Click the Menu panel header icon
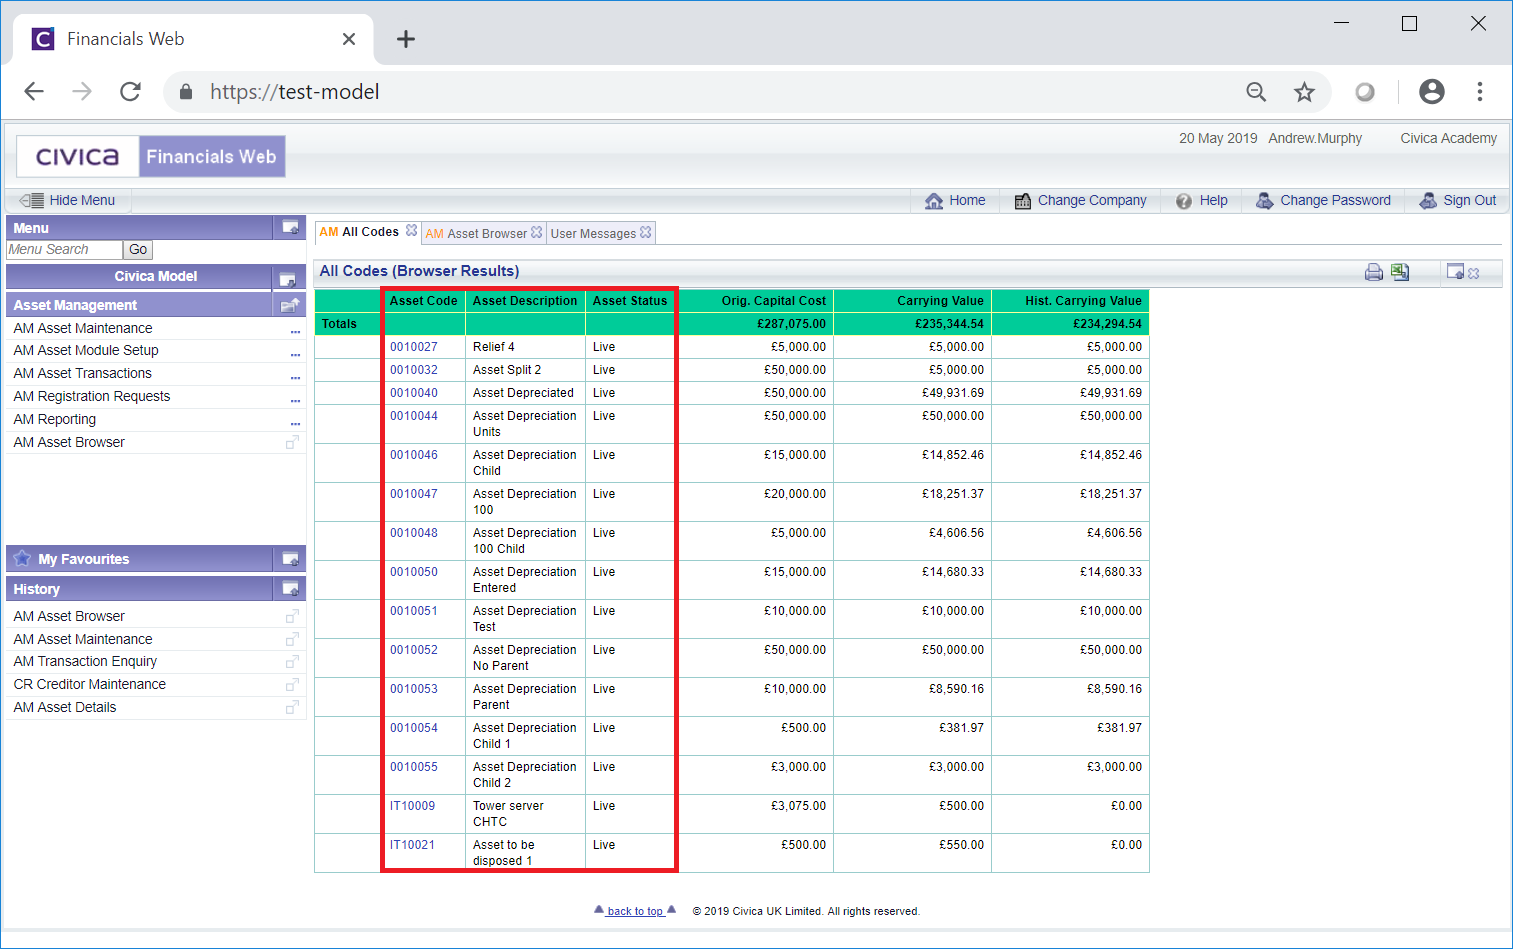Image resolution: width=1513 pixels, height=949 pixels. point(290,227)
